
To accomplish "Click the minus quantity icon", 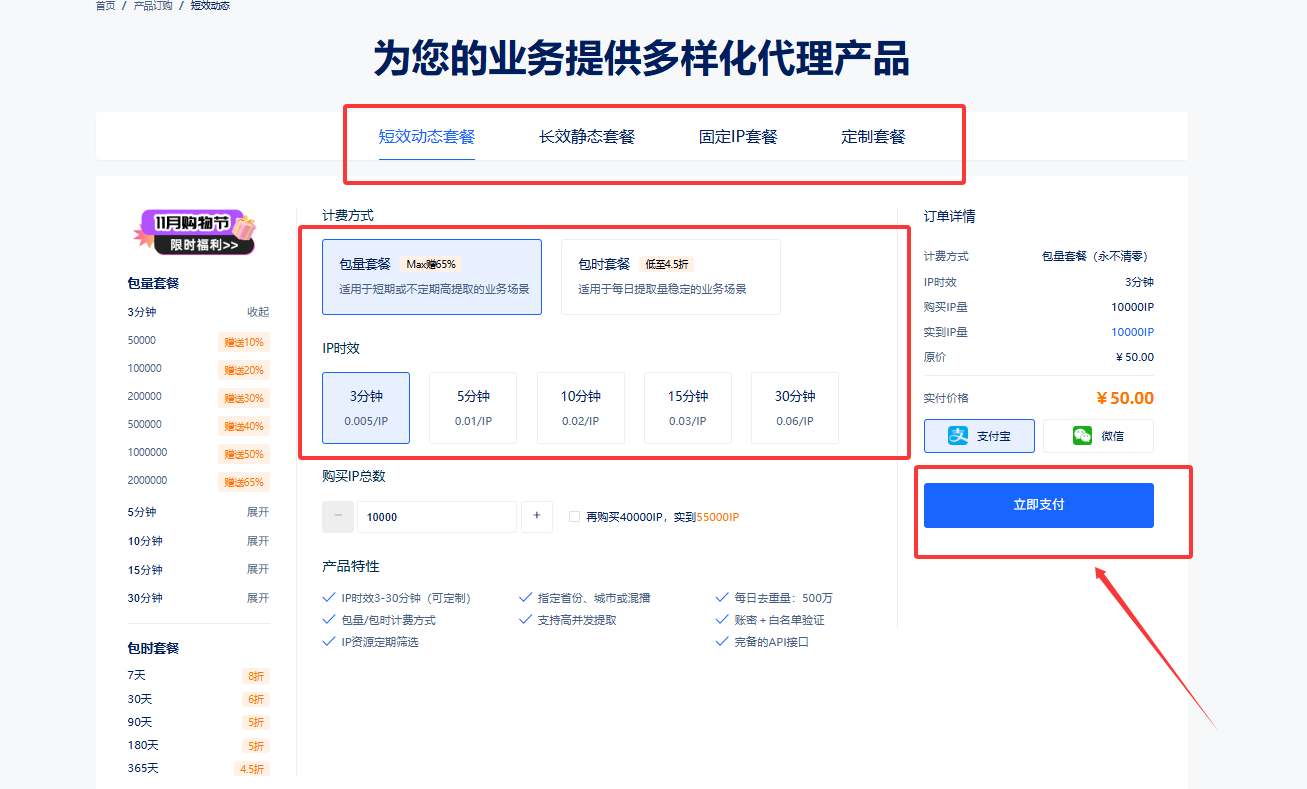I will (337, 516).
